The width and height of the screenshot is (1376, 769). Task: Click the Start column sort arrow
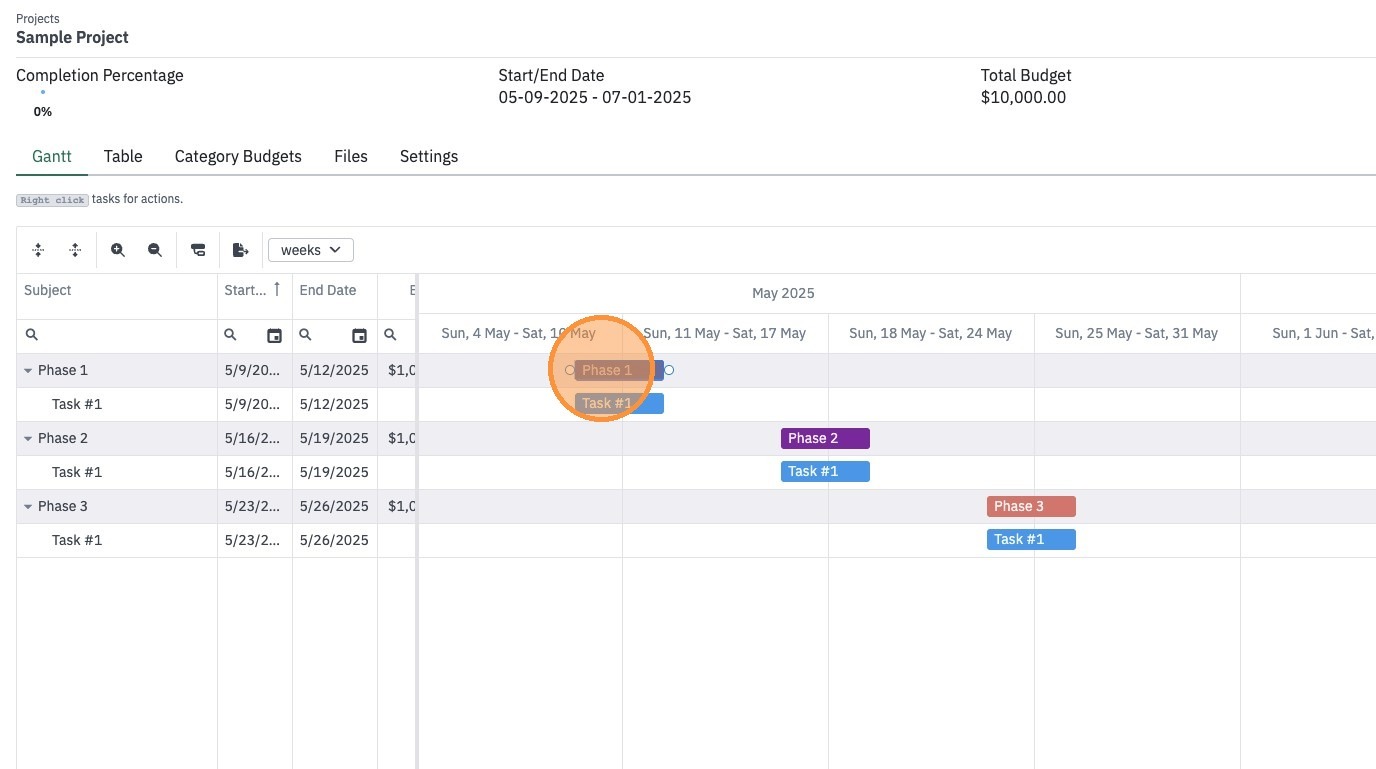point(277,290)
